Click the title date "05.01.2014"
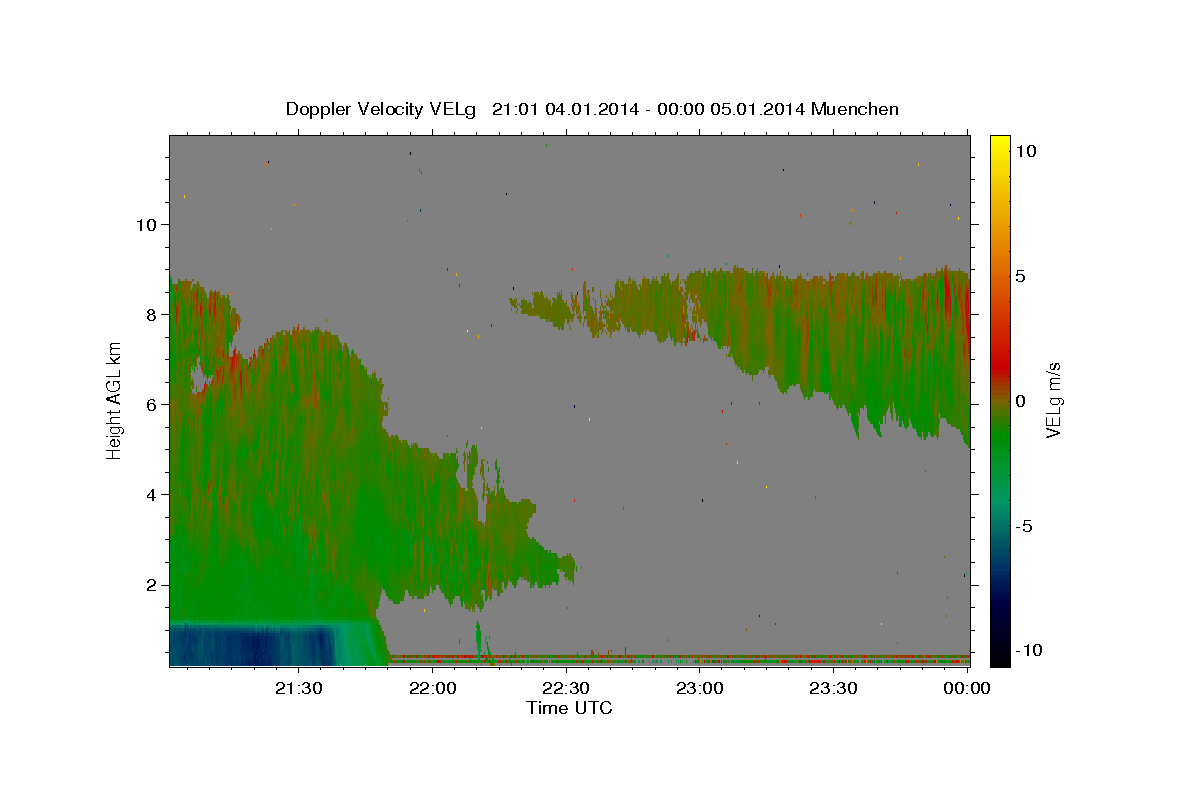1200x800 pixels. 758,109
